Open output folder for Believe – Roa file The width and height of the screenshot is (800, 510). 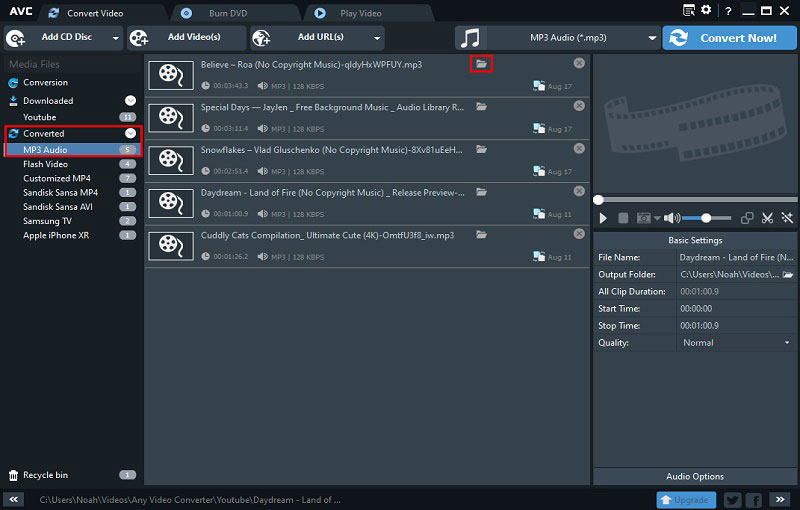[x=481, y=64]
